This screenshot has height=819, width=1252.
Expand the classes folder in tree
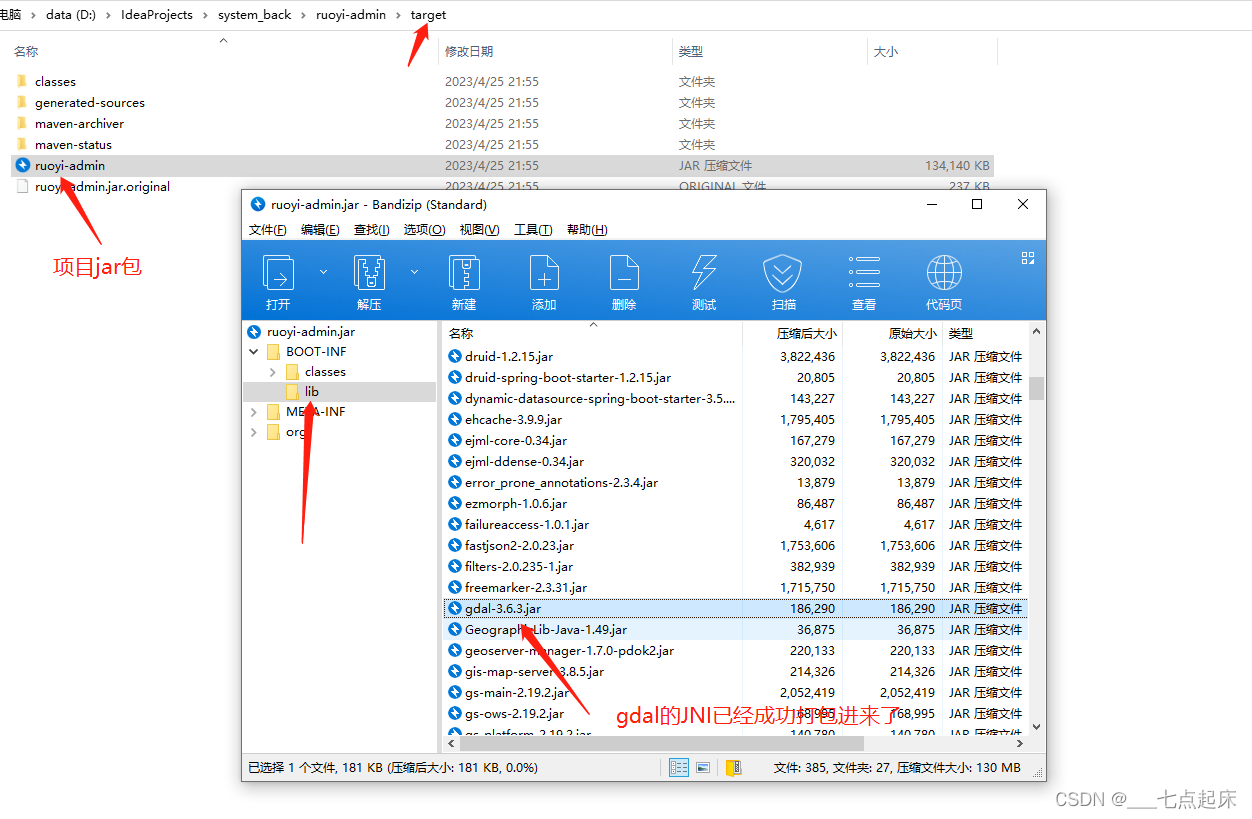270,371
